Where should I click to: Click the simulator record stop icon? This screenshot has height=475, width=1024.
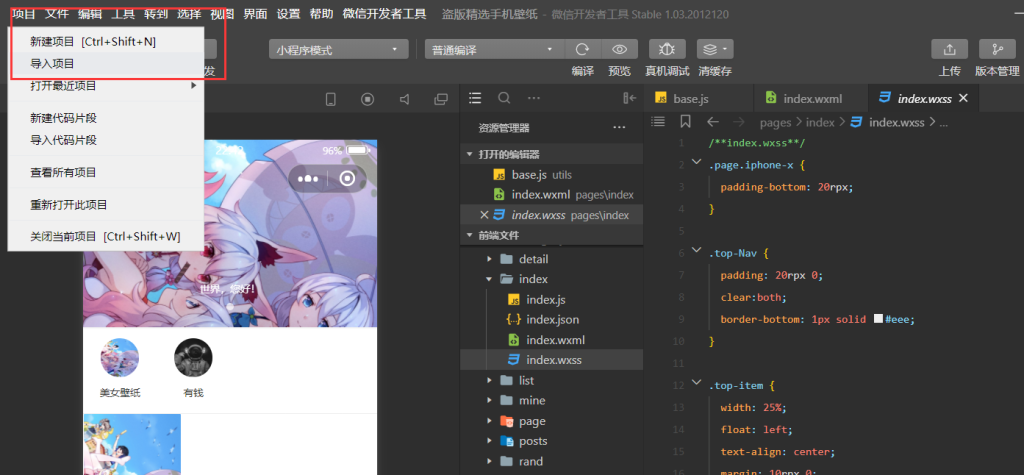(368, 99)
